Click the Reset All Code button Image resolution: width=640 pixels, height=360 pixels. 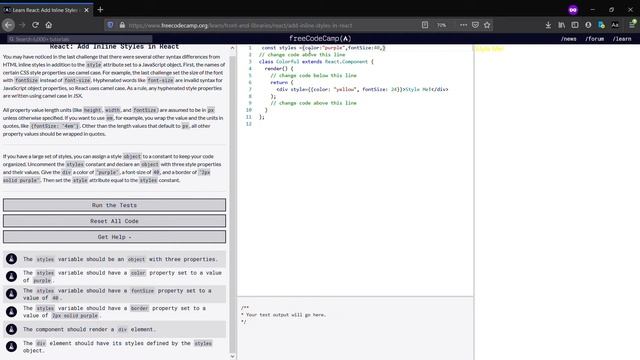pyautogui.click(x=114, y=221)
